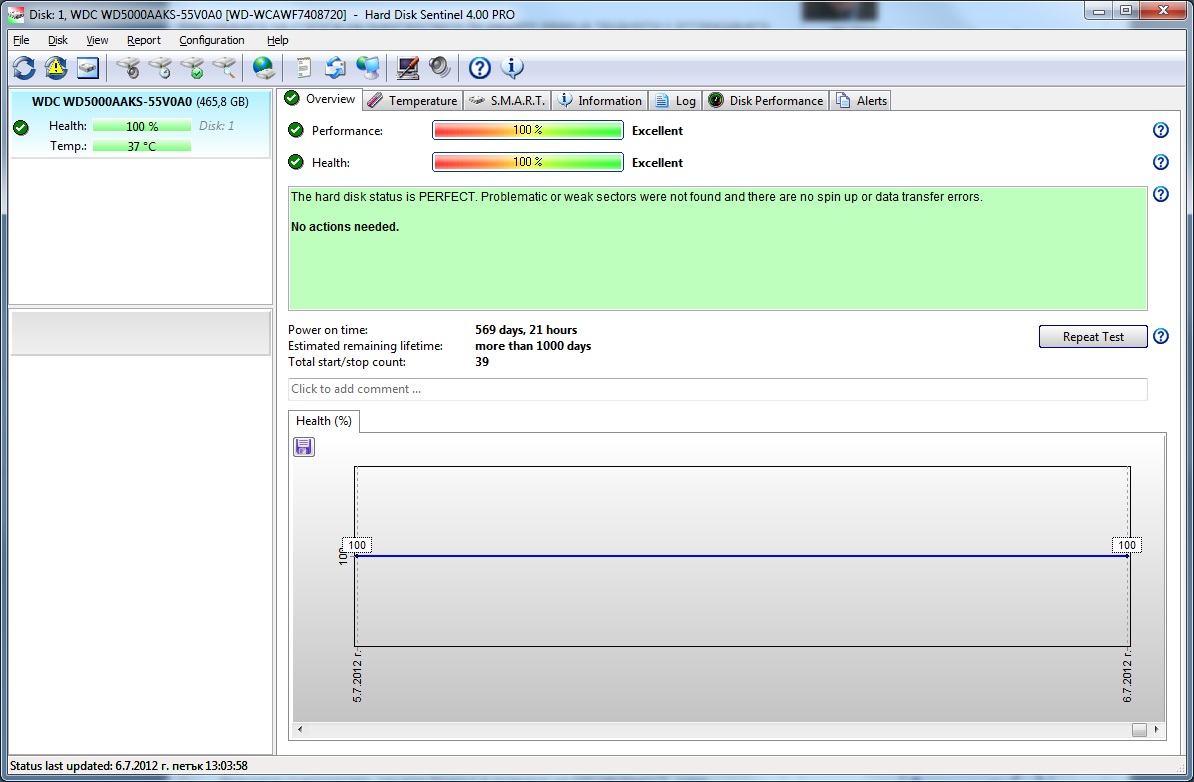1194x782 pixels.
Task: Click the disk with magnifier surface test icon
Action: click(x=224, y=68)
